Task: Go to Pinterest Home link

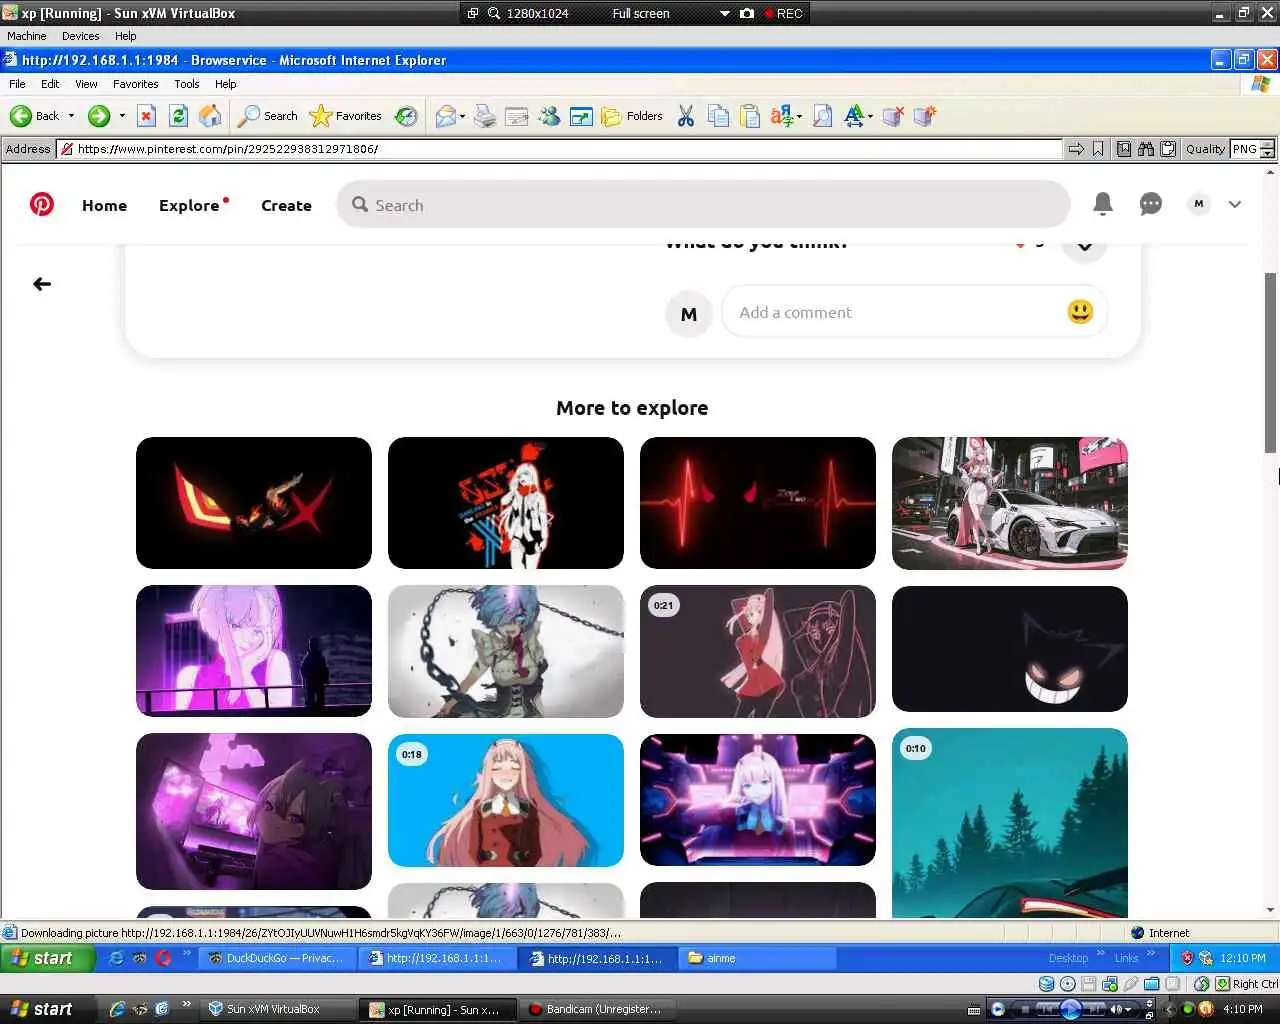Action: [104, 205]
